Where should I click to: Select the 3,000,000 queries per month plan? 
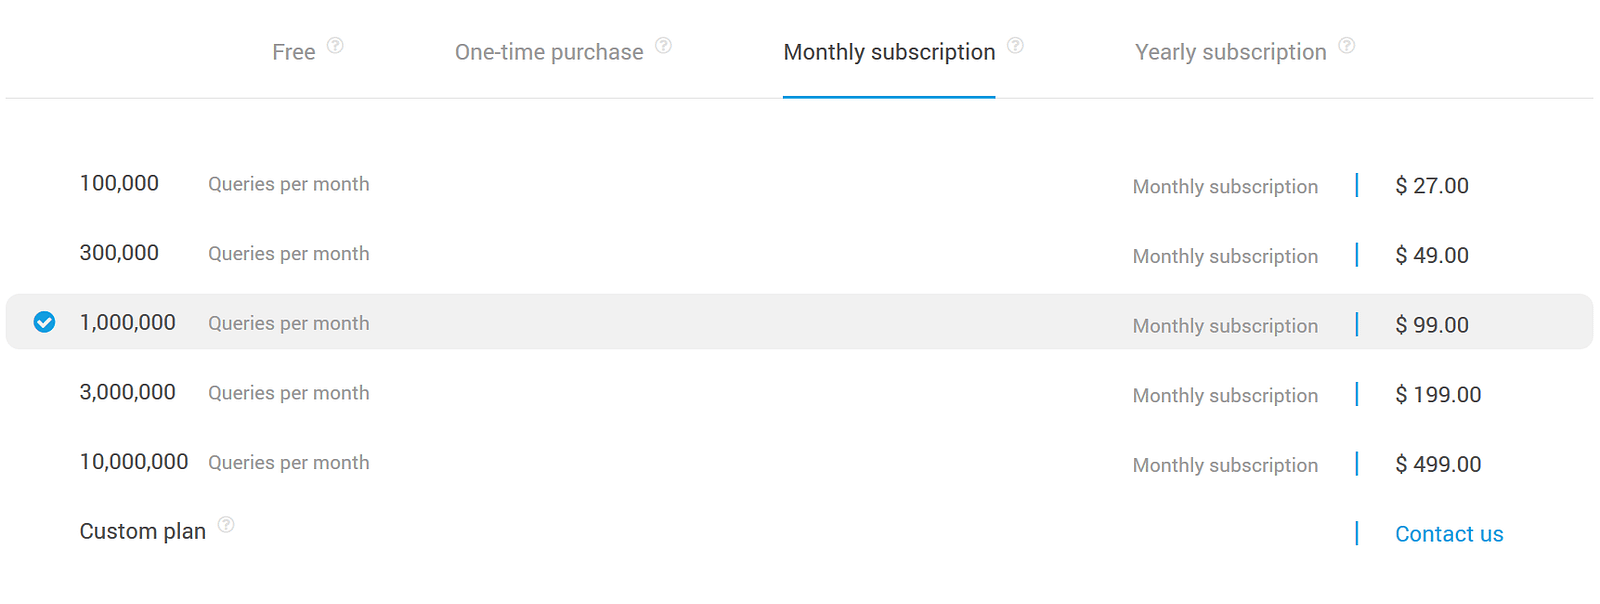(127, 392)
